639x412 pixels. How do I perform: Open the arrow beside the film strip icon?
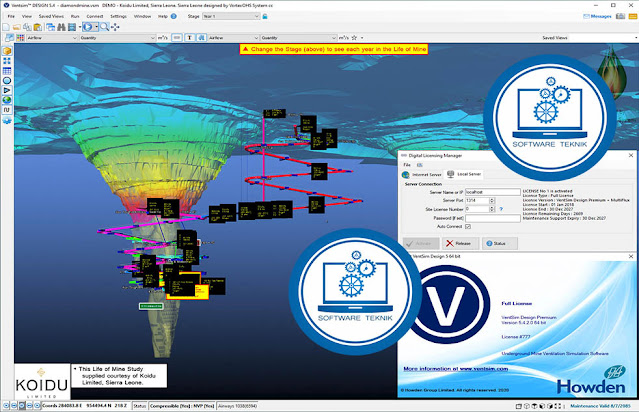[x=79, y=27]
